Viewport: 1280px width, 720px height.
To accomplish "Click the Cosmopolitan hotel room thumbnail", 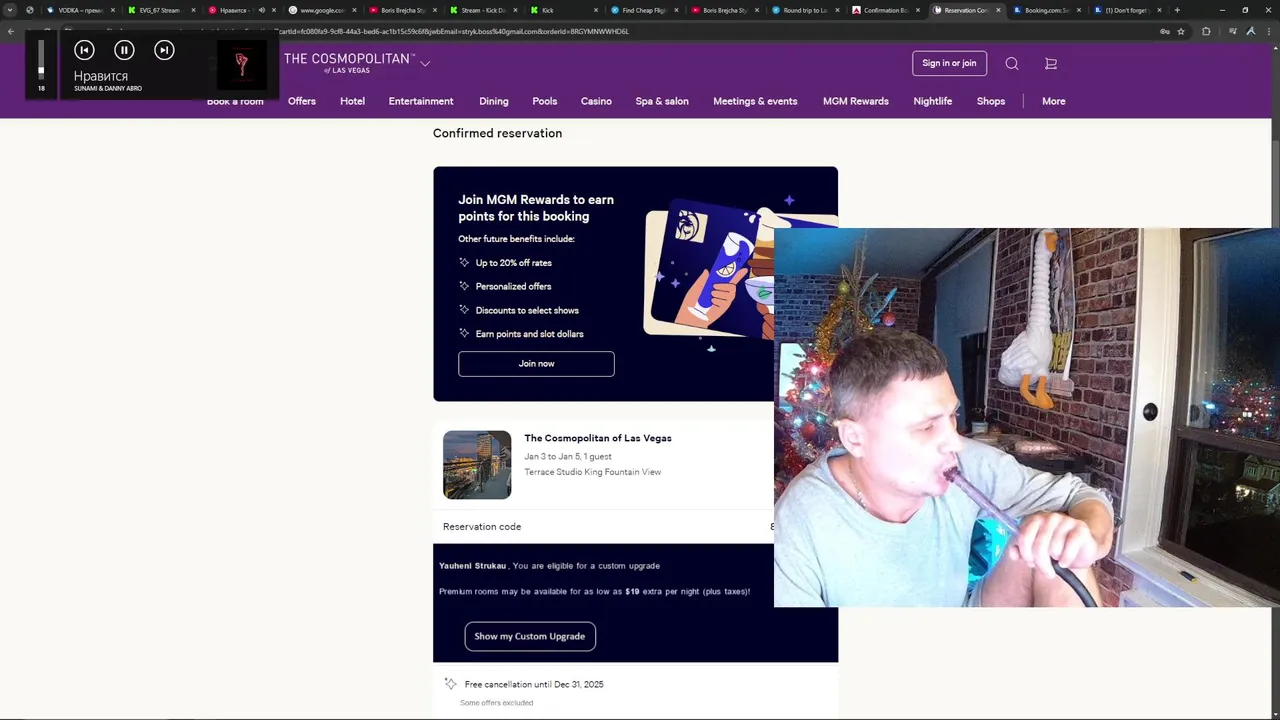I will click(x=477, y=465).
